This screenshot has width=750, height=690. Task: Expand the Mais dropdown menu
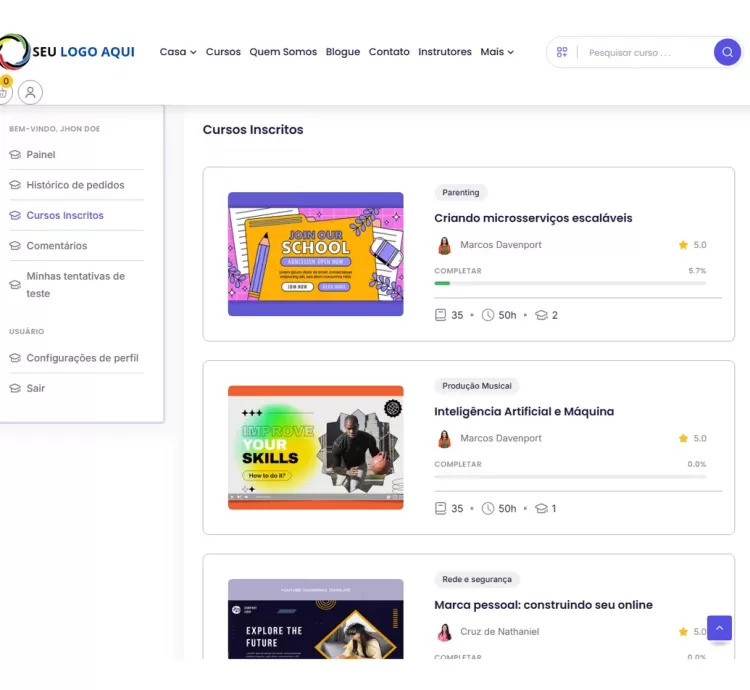tap(497, 52)
